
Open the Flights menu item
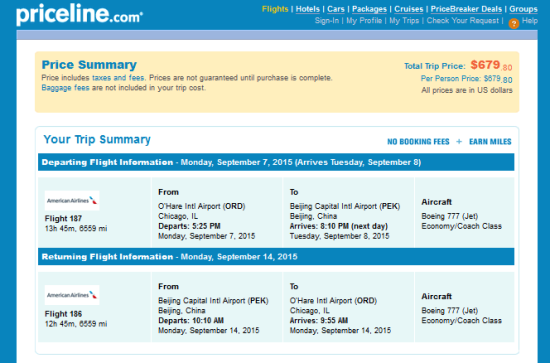(x=275, y=9)
